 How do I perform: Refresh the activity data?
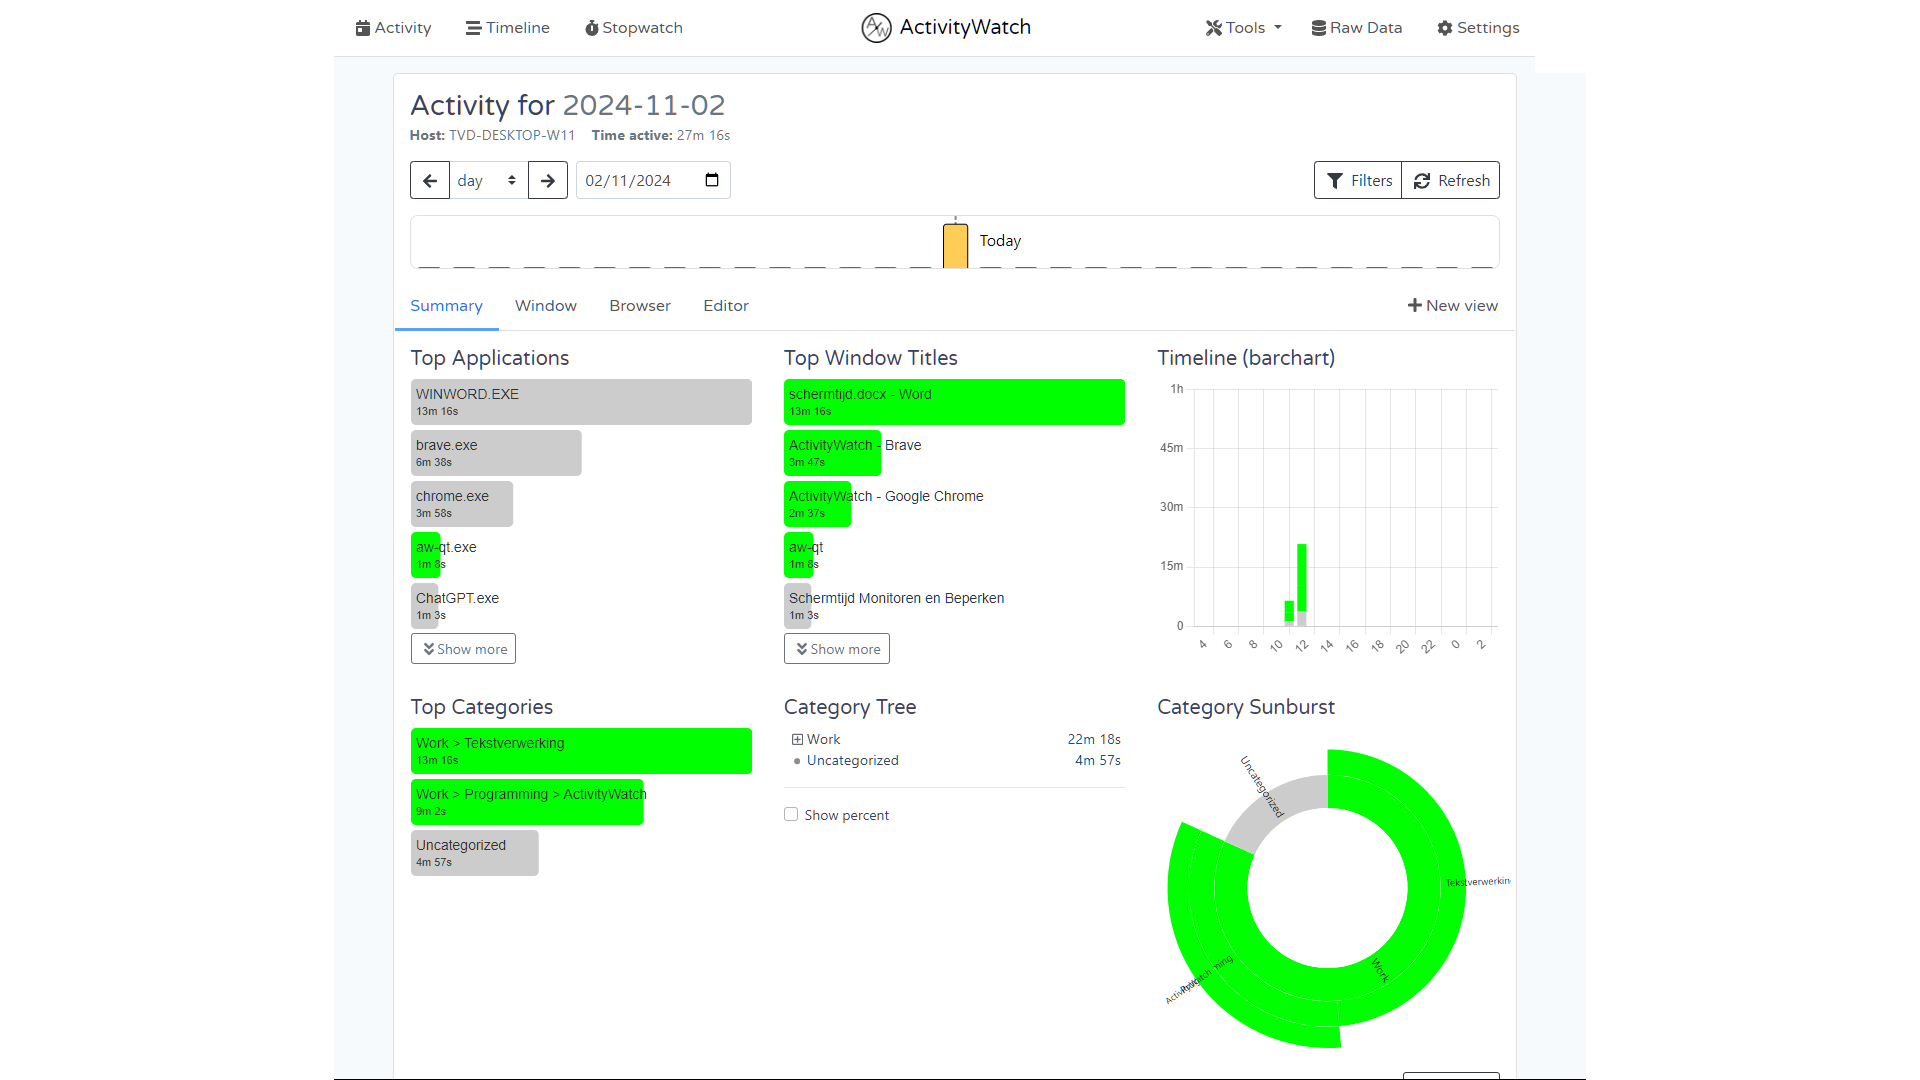tap(1451, 181)
